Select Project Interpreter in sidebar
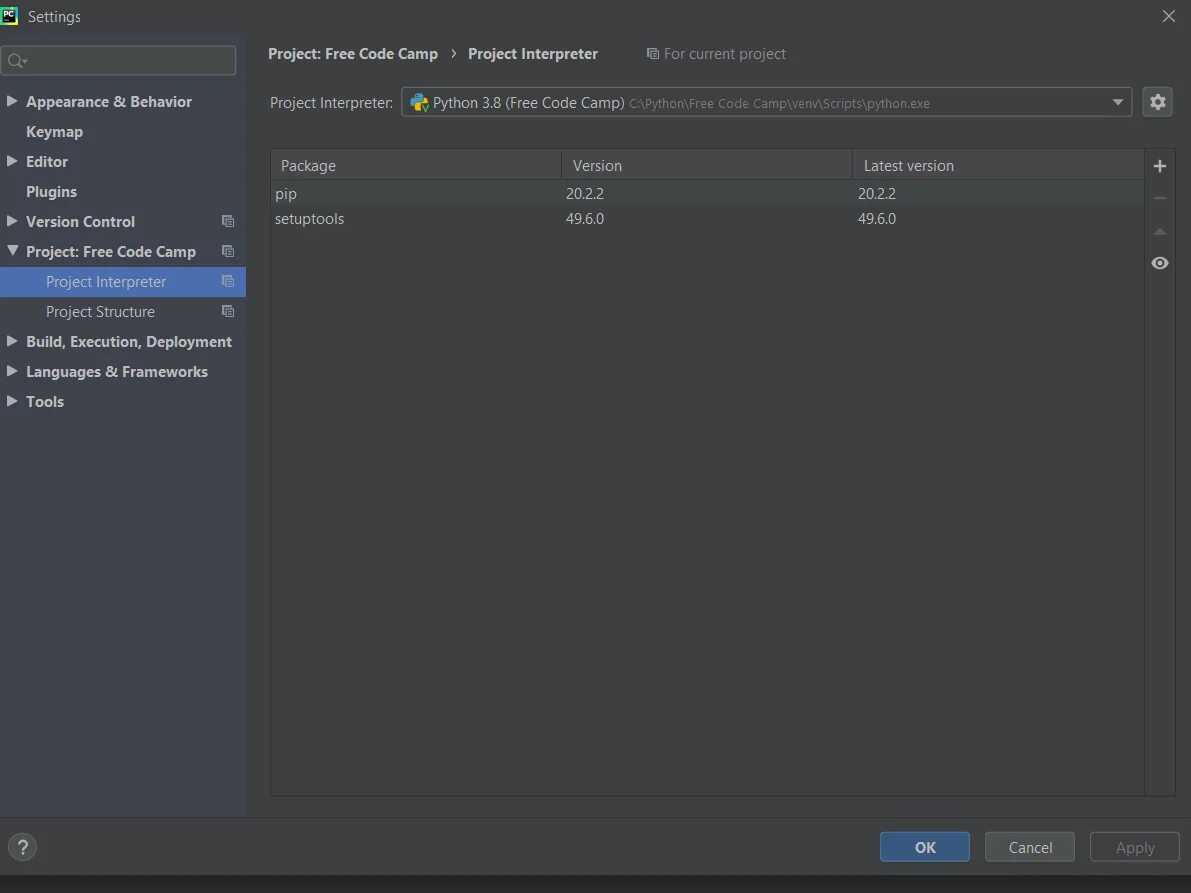The image size is (1191, 893). click(x=122, y=282)
